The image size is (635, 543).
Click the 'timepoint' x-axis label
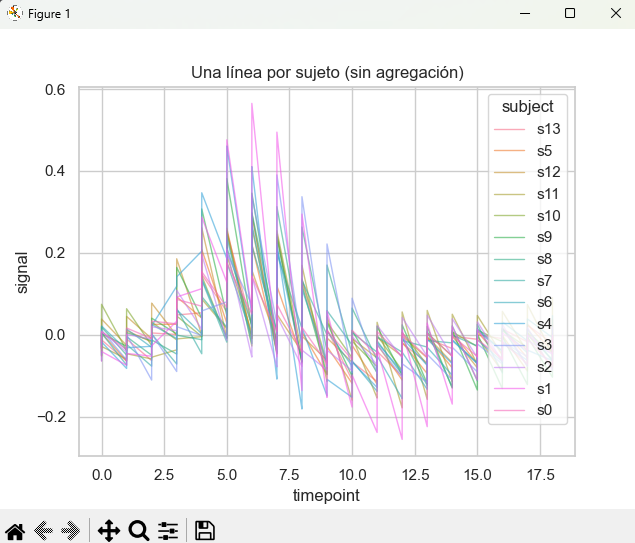(326, 496)
